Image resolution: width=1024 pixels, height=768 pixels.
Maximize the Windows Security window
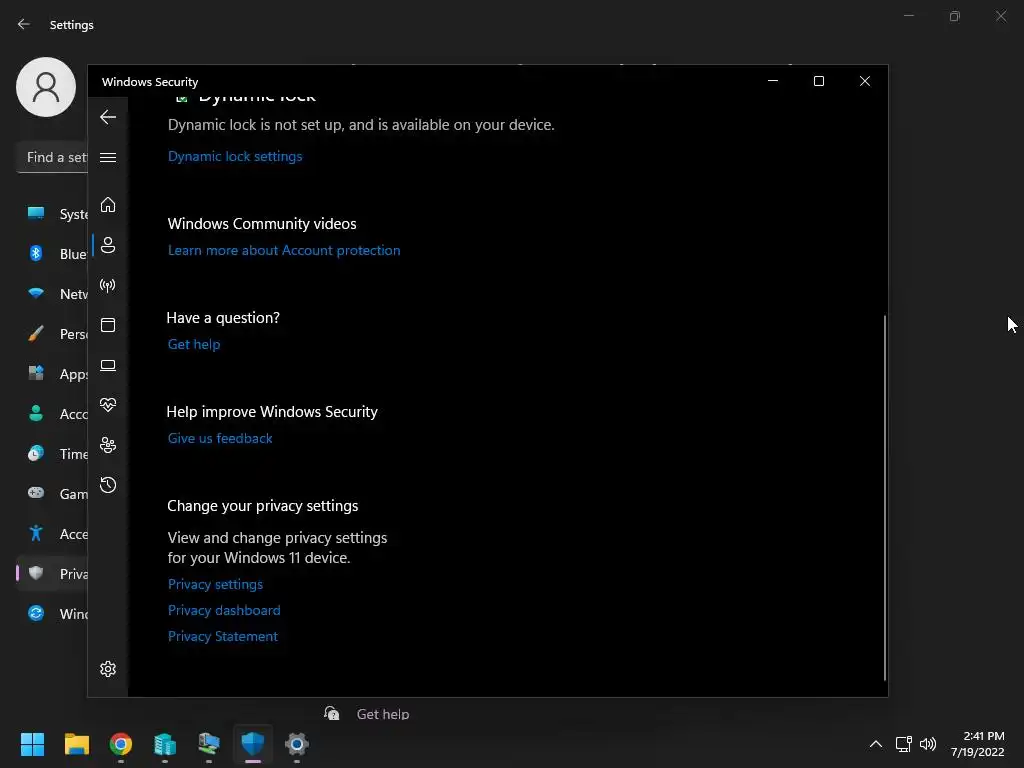(819, 81)
